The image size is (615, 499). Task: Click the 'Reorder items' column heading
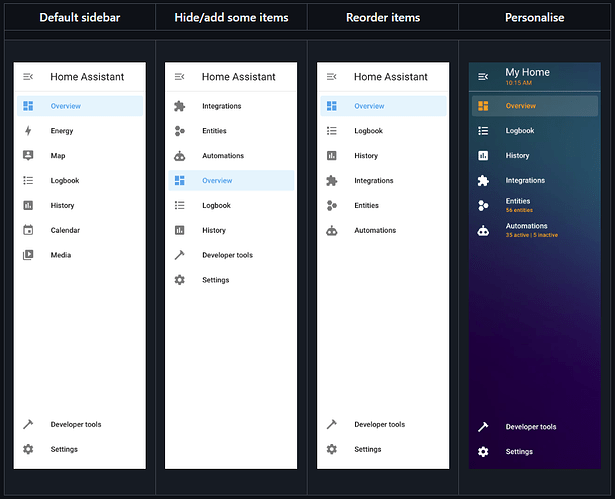point(383,17)
